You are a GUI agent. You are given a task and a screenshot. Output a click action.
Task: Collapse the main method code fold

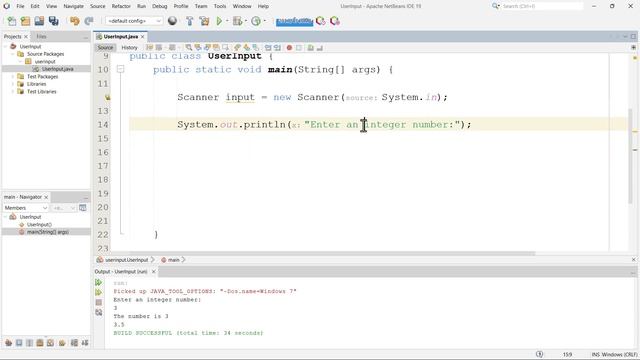[x=120, y=69]
